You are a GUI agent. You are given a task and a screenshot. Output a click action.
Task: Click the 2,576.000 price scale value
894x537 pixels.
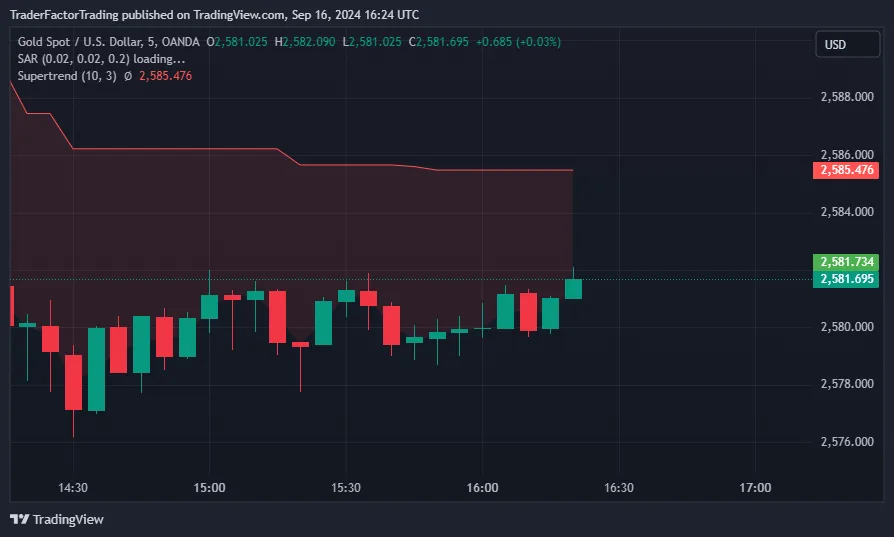coord(847,442)
